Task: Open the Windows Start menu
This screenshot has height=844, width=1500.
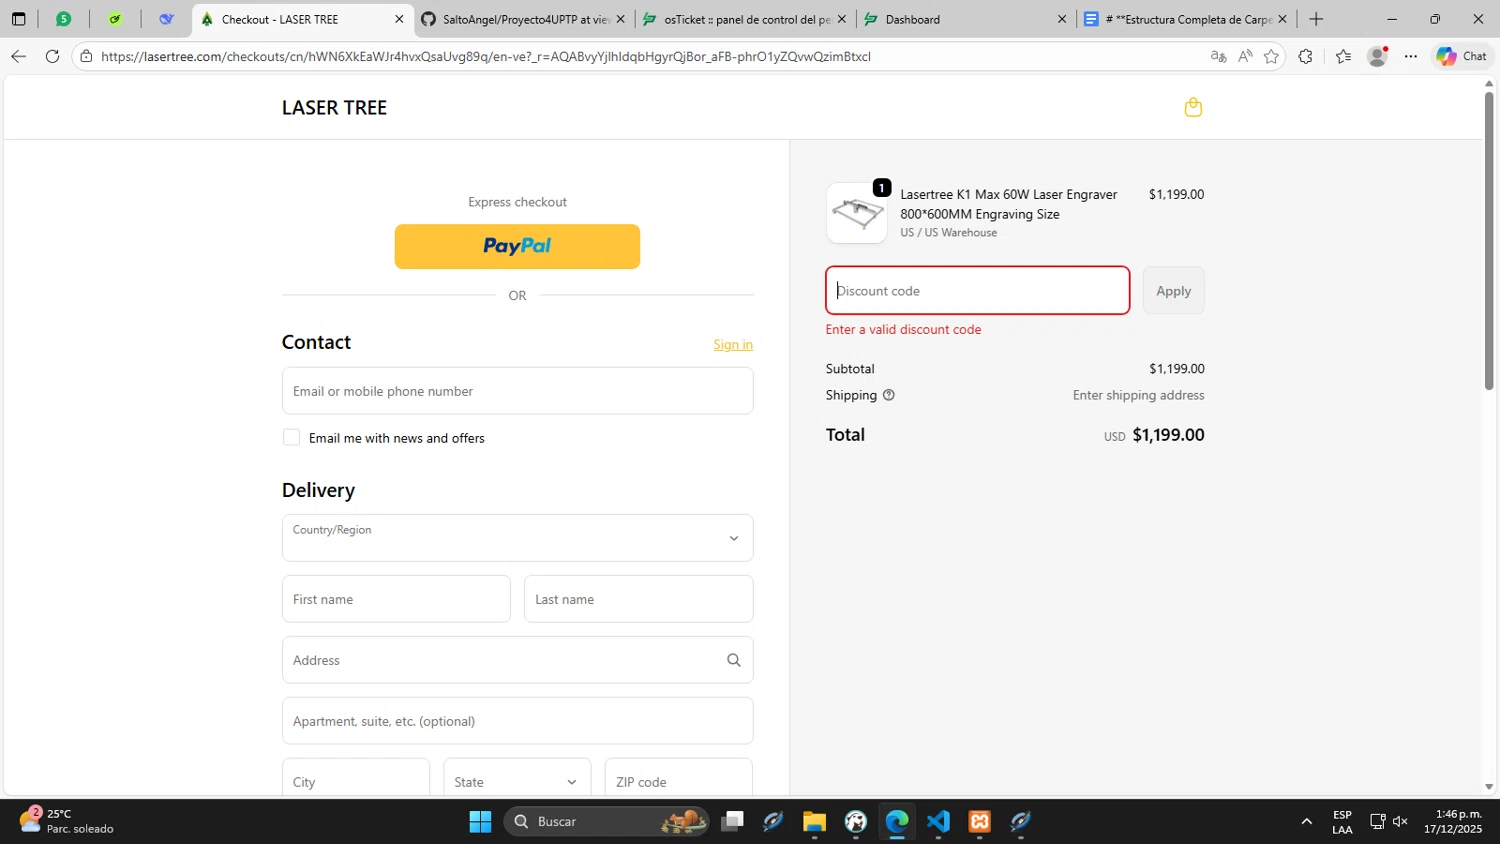Action: coord(480,821)
